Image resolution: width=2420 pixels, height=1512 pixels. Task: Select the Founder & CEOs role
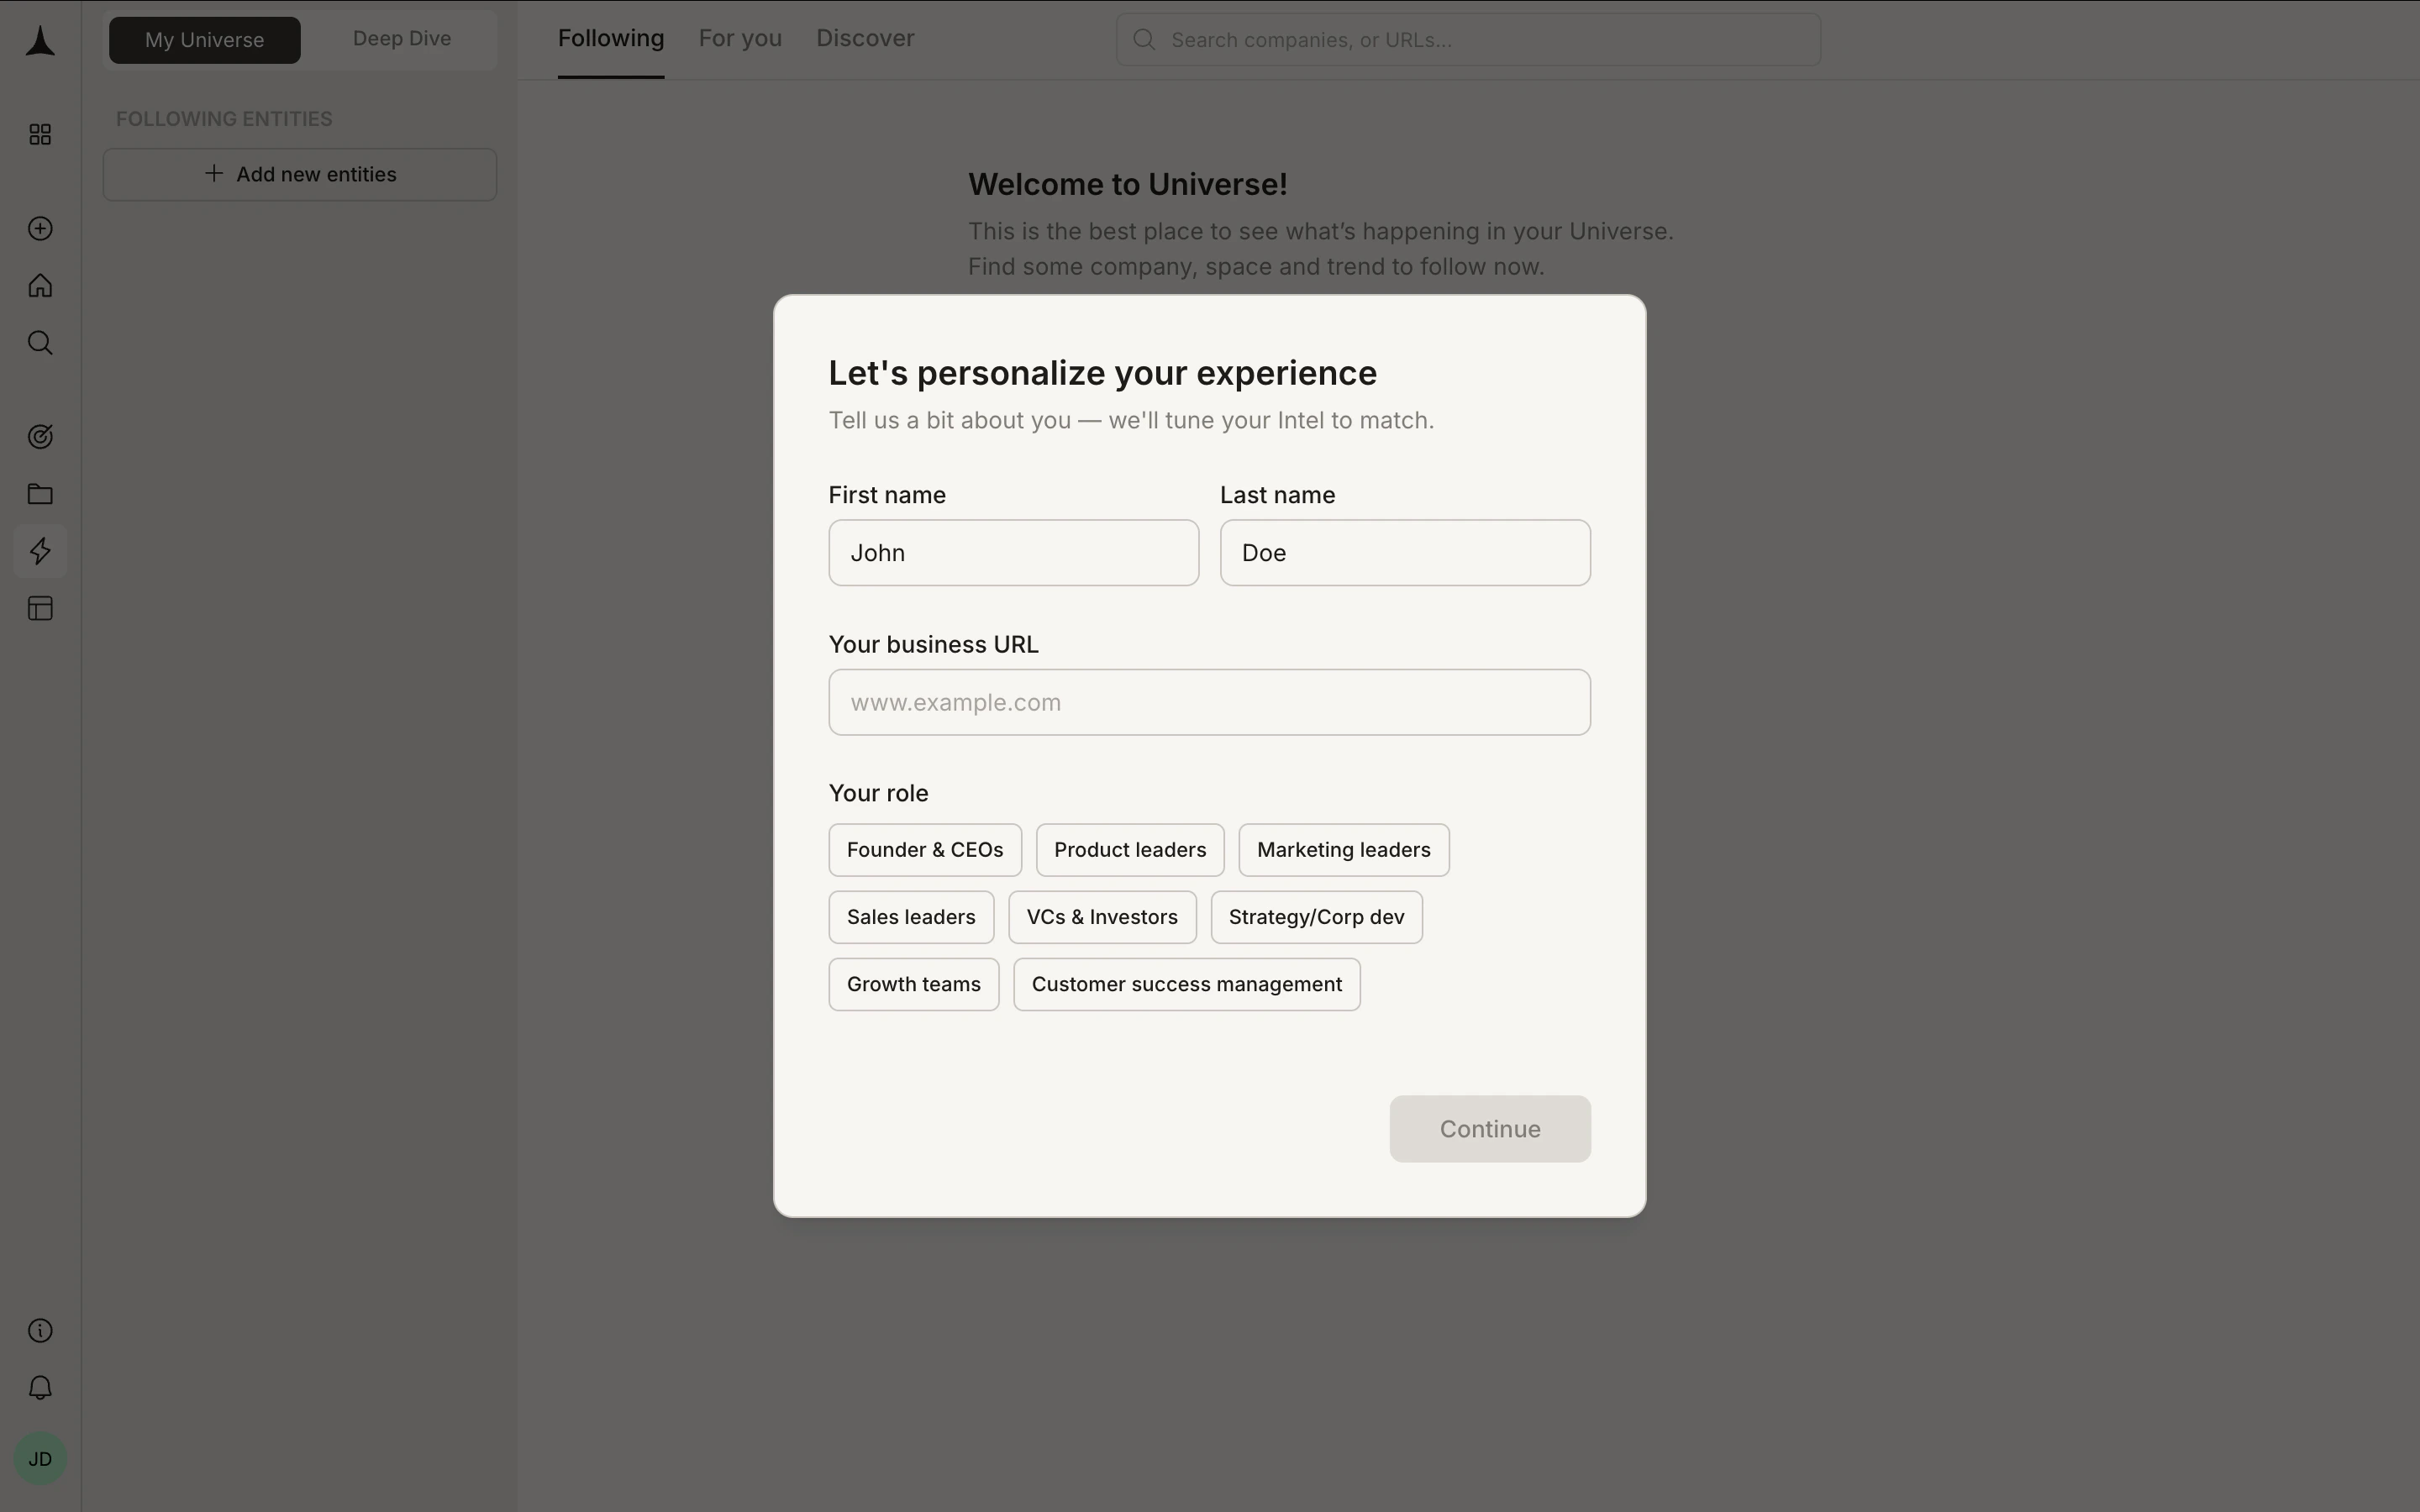[925, 850]
